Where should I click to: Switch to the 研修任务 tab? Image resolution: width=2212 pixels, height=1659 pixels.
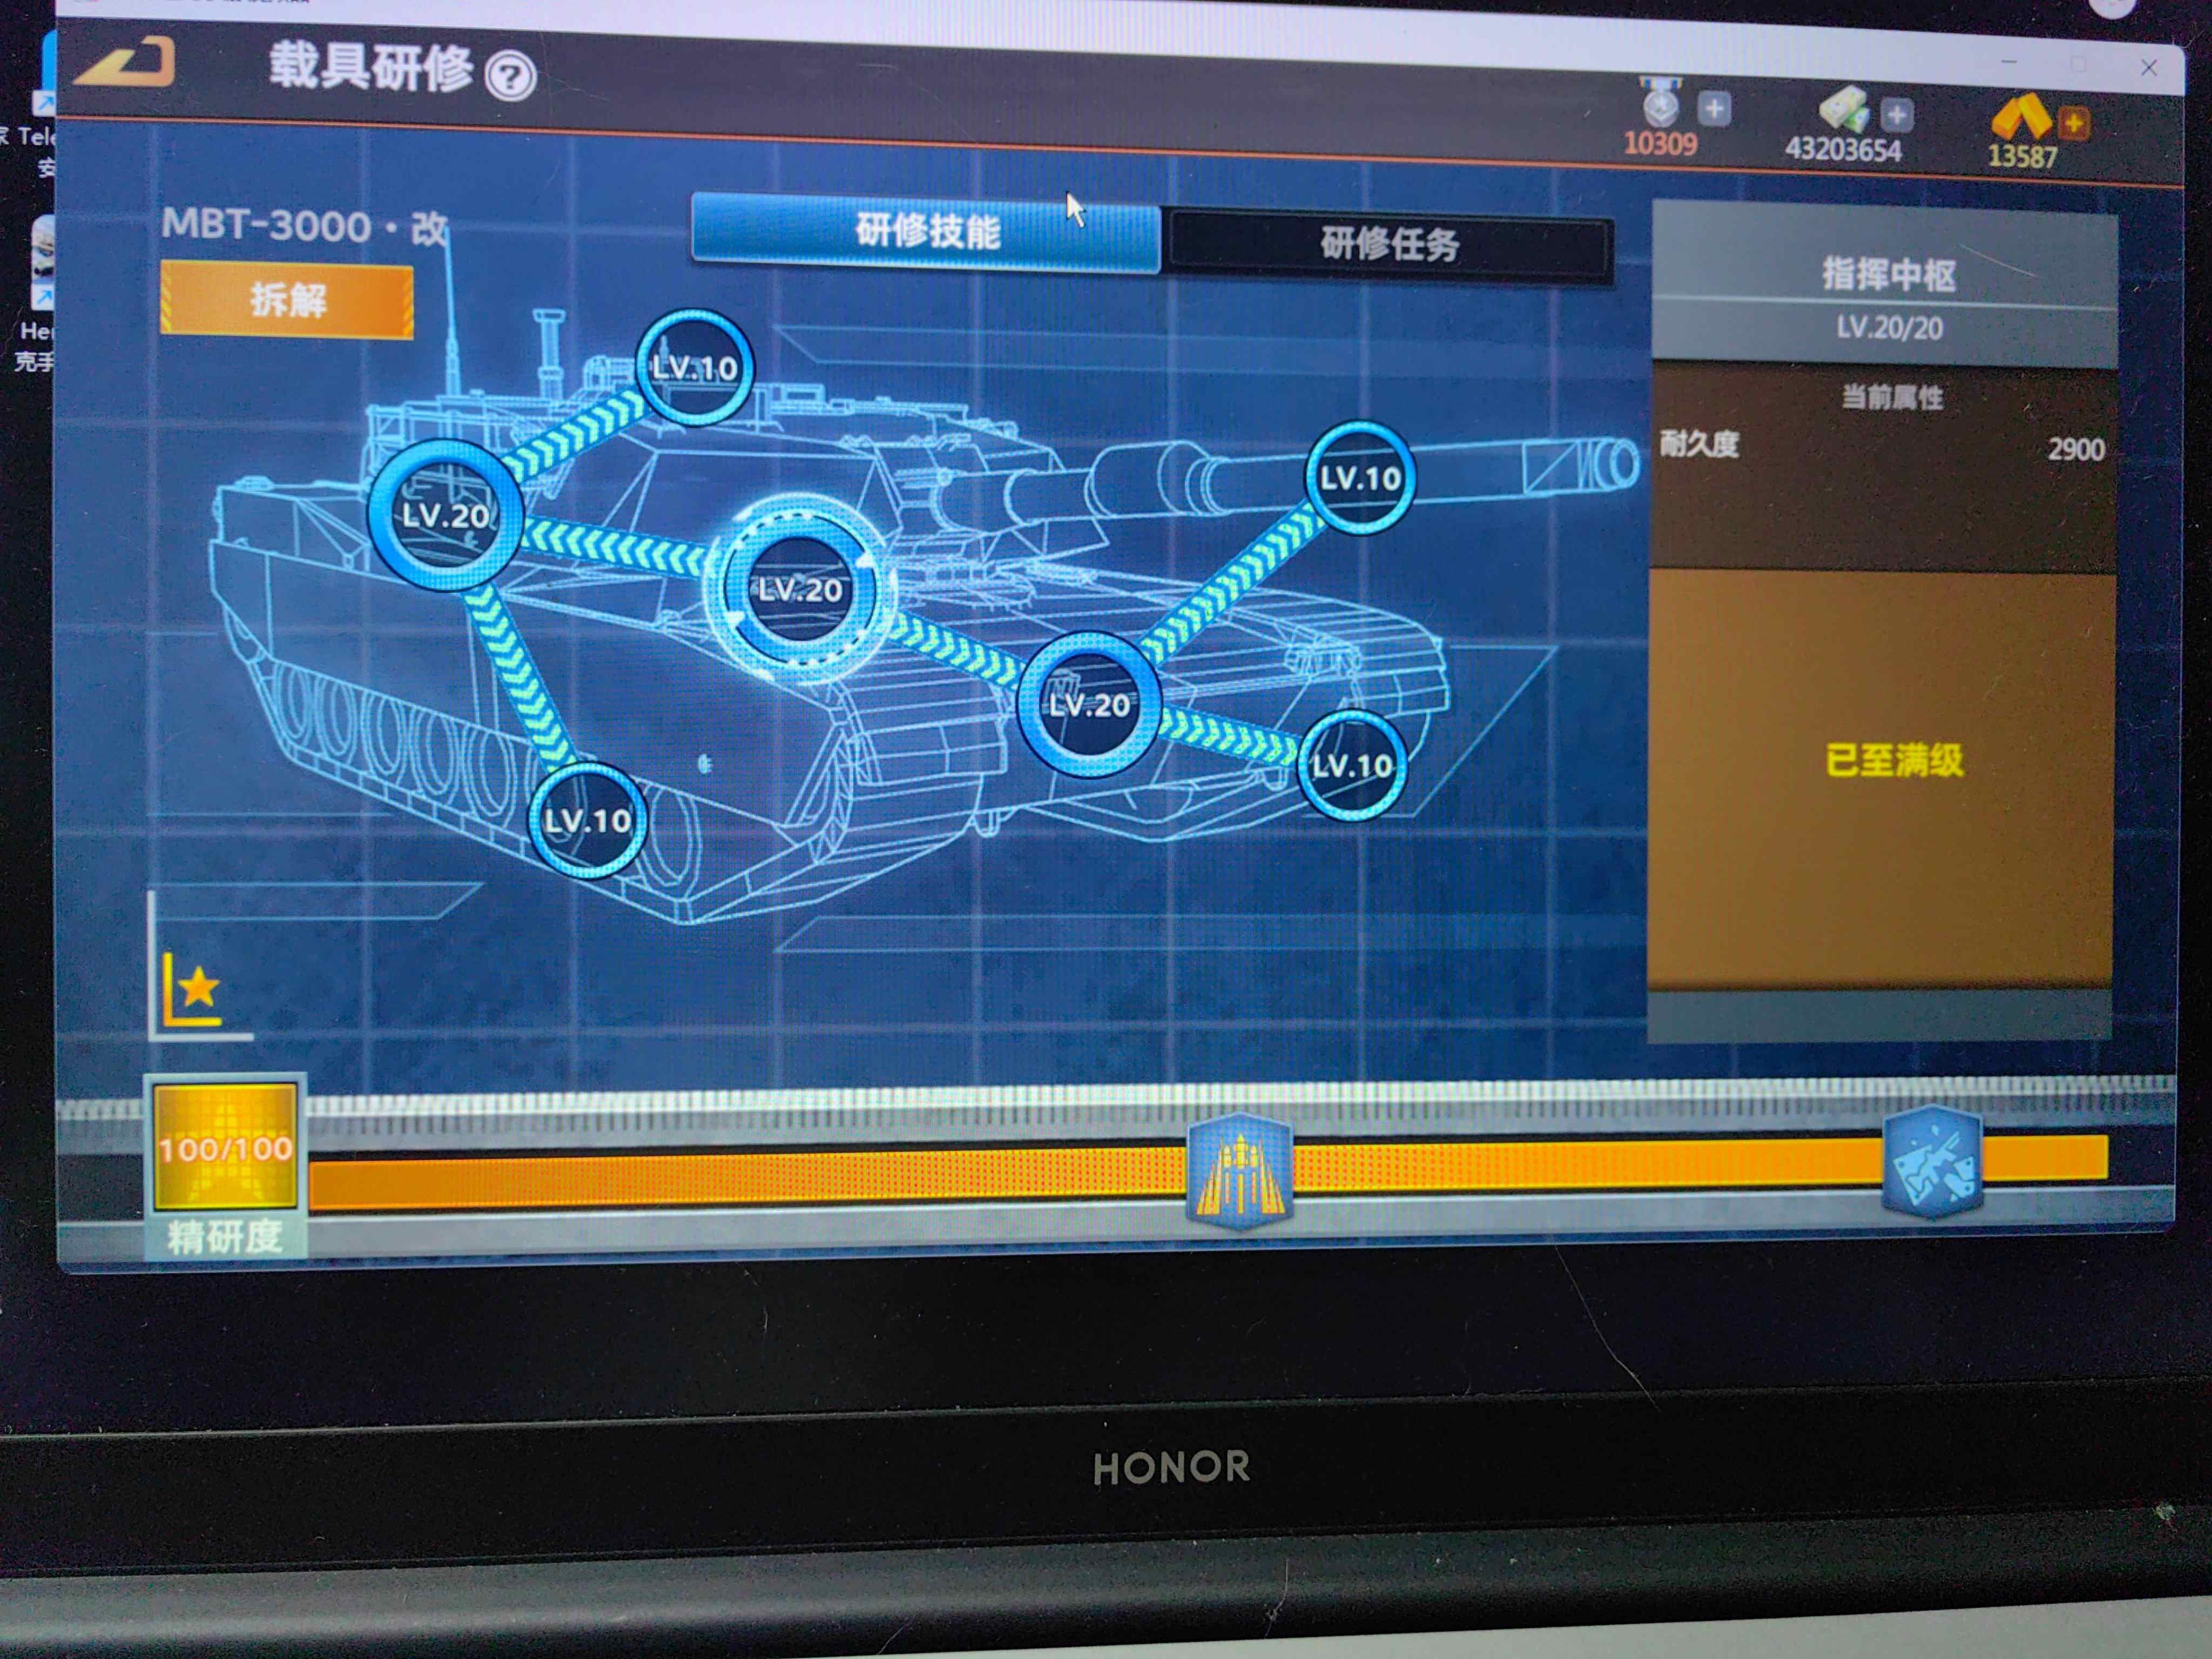pyautogui.click(x=1389, y=243)
